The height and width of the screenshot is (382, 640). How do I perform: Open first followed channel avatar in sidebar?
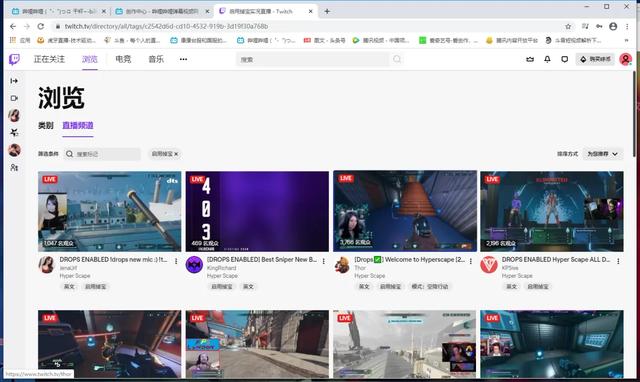pos(14,115)
